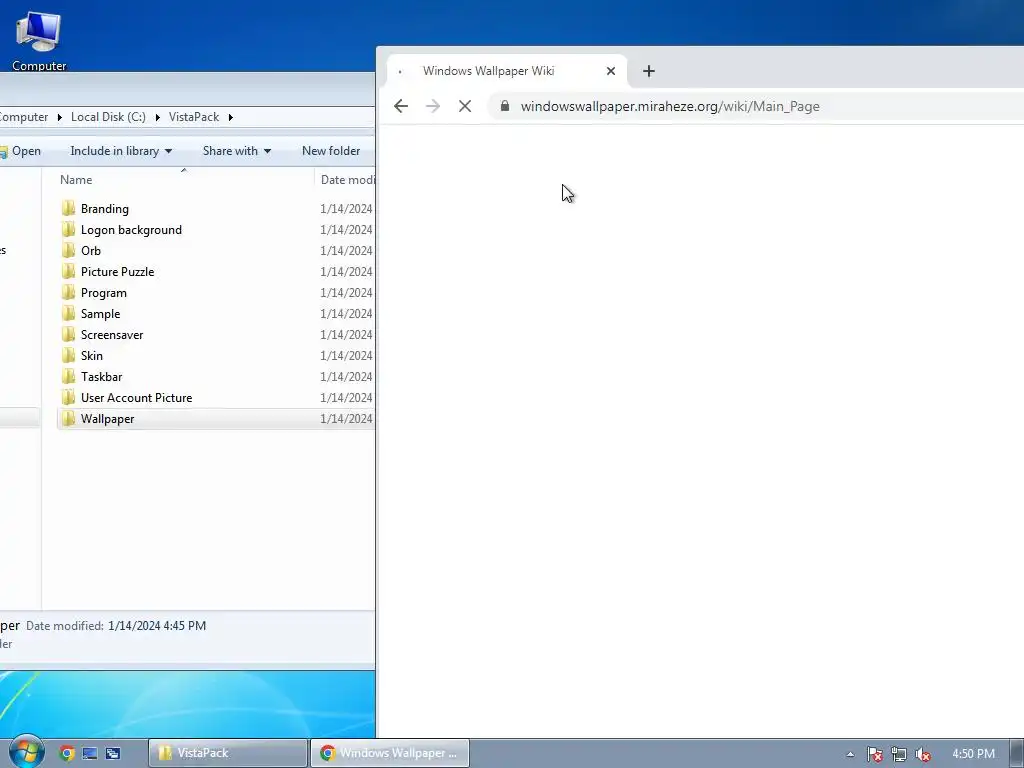Switch to Windows Wallpaper taskbar button
Screen dimensions: 1024x768
coord(390,753)
